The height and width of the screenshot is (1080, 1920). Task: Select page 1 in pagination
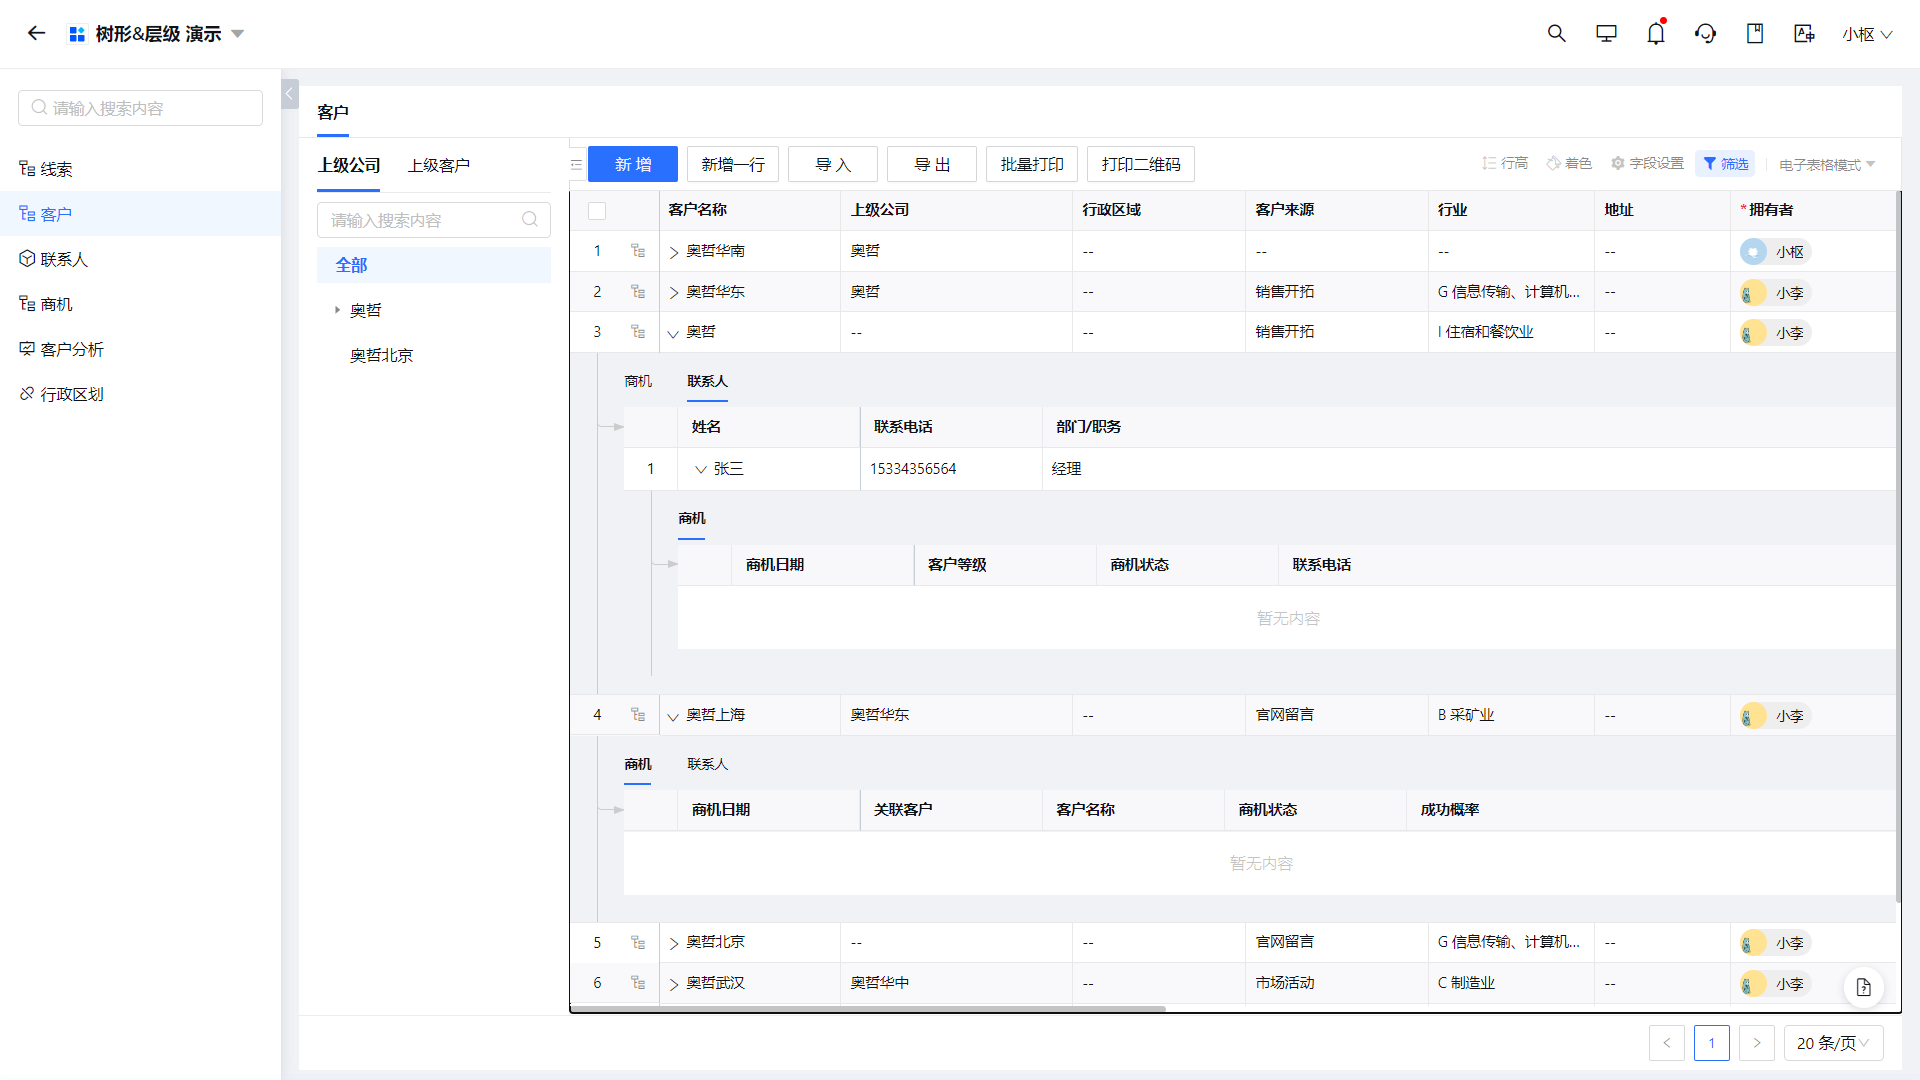(x=1712, y=1043)
